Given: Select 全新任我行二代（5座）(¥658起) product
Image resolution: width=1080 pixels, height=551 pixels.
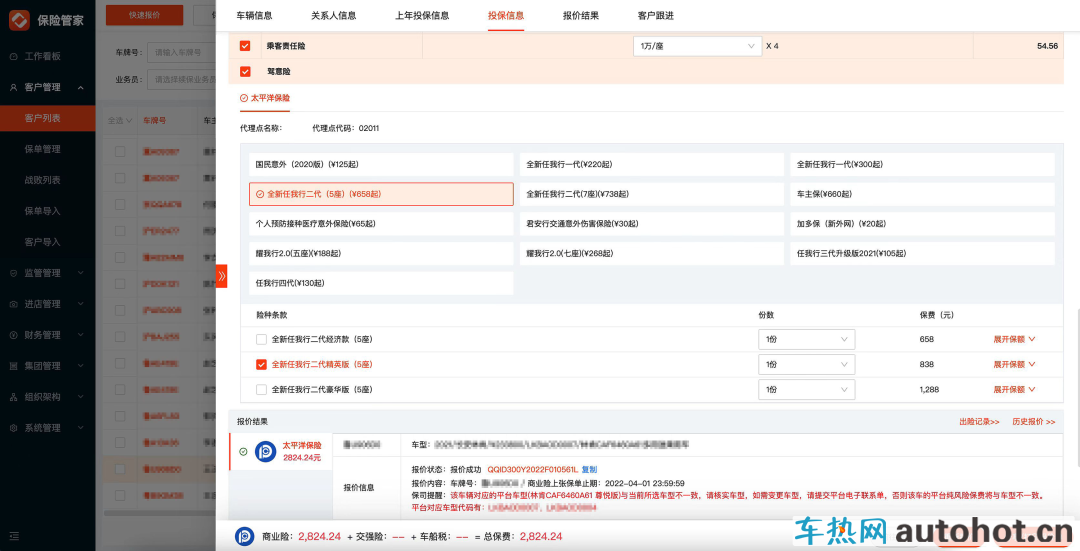Looking at the screenshot, I should point(381,194).
